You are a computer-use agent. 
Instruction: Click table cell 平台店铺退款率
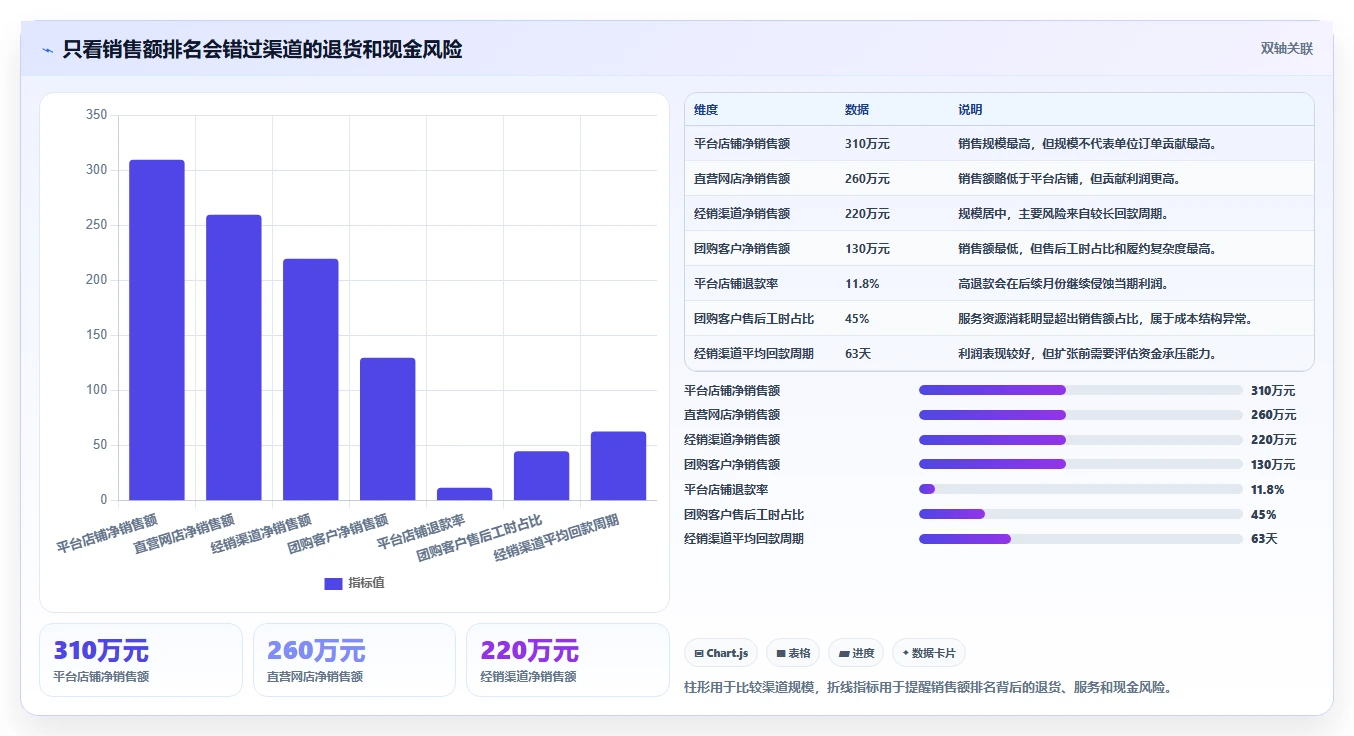[736, 284]
